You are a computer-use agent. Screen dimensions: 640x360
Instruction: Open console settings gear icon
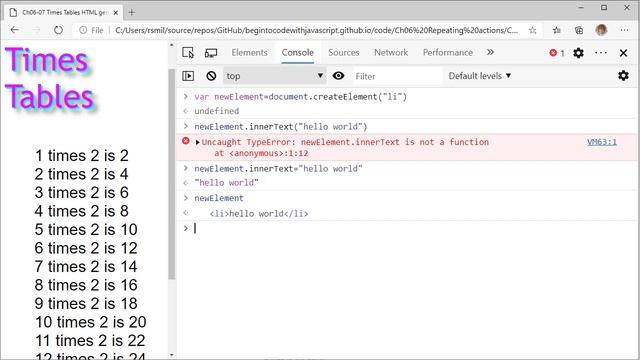[x=623, y=76]
